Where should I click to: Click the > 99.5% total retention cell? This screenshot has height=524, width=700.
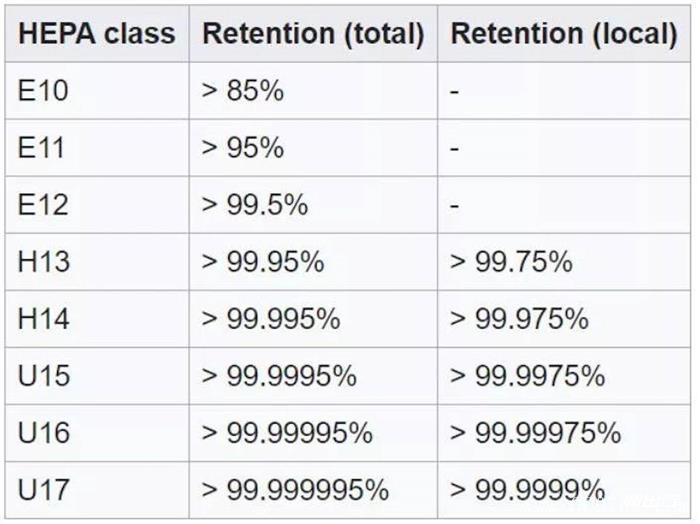click(x=254, y=205)
